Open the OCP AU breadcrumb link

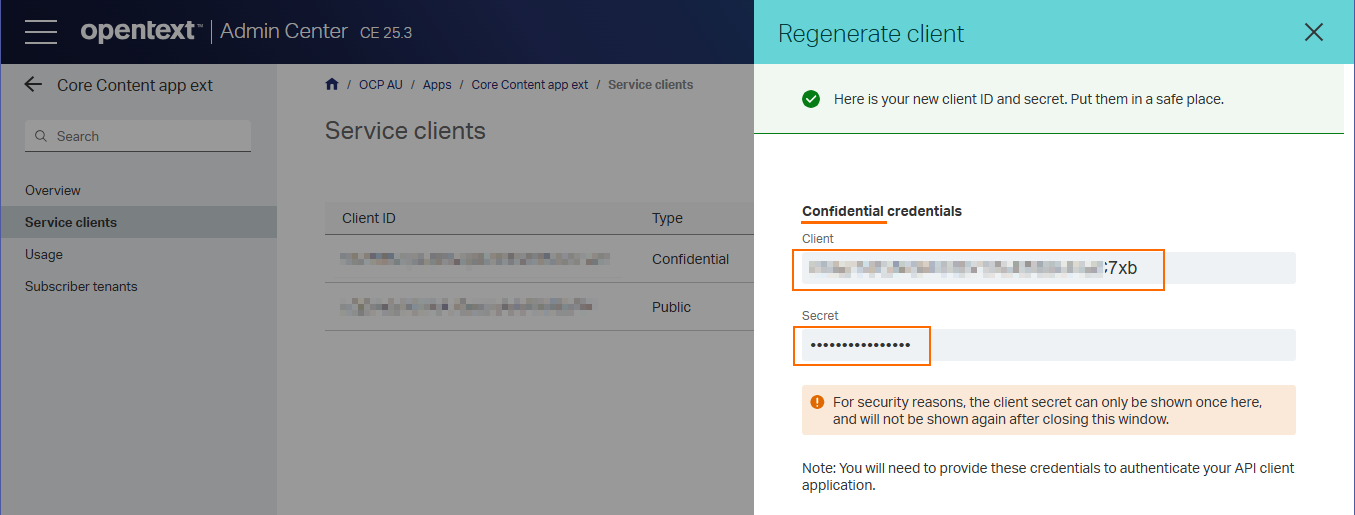click(381, 85)
